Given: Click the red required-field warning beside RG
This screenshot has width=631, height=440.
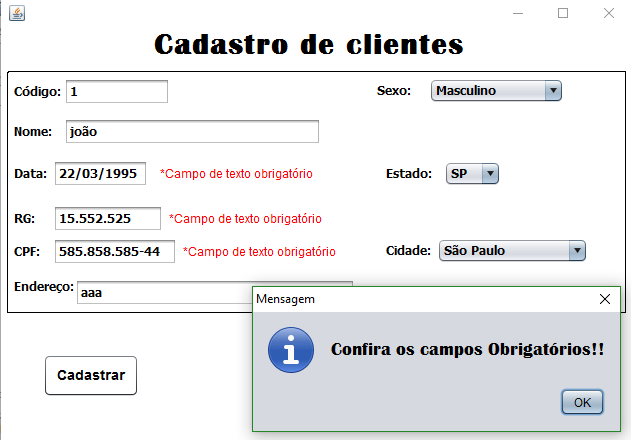Looking at the screenshot, I should tap(245, 219).
